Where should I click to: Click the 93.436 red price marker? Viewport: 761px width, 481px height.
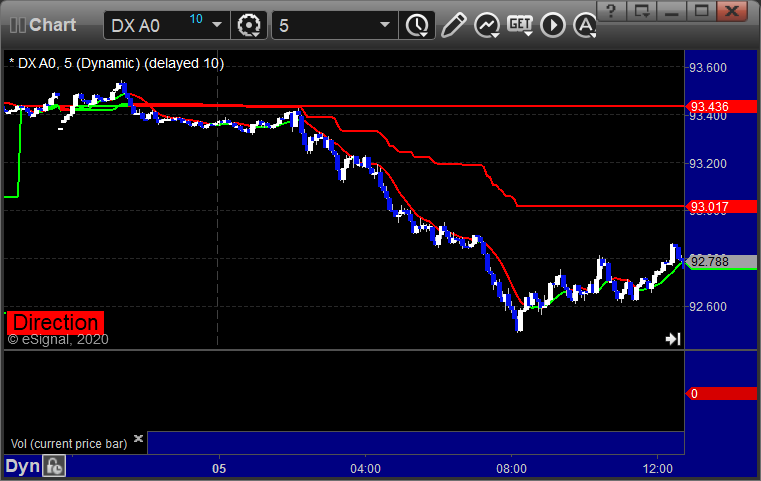pyautogui.click(x=721, y=106)
